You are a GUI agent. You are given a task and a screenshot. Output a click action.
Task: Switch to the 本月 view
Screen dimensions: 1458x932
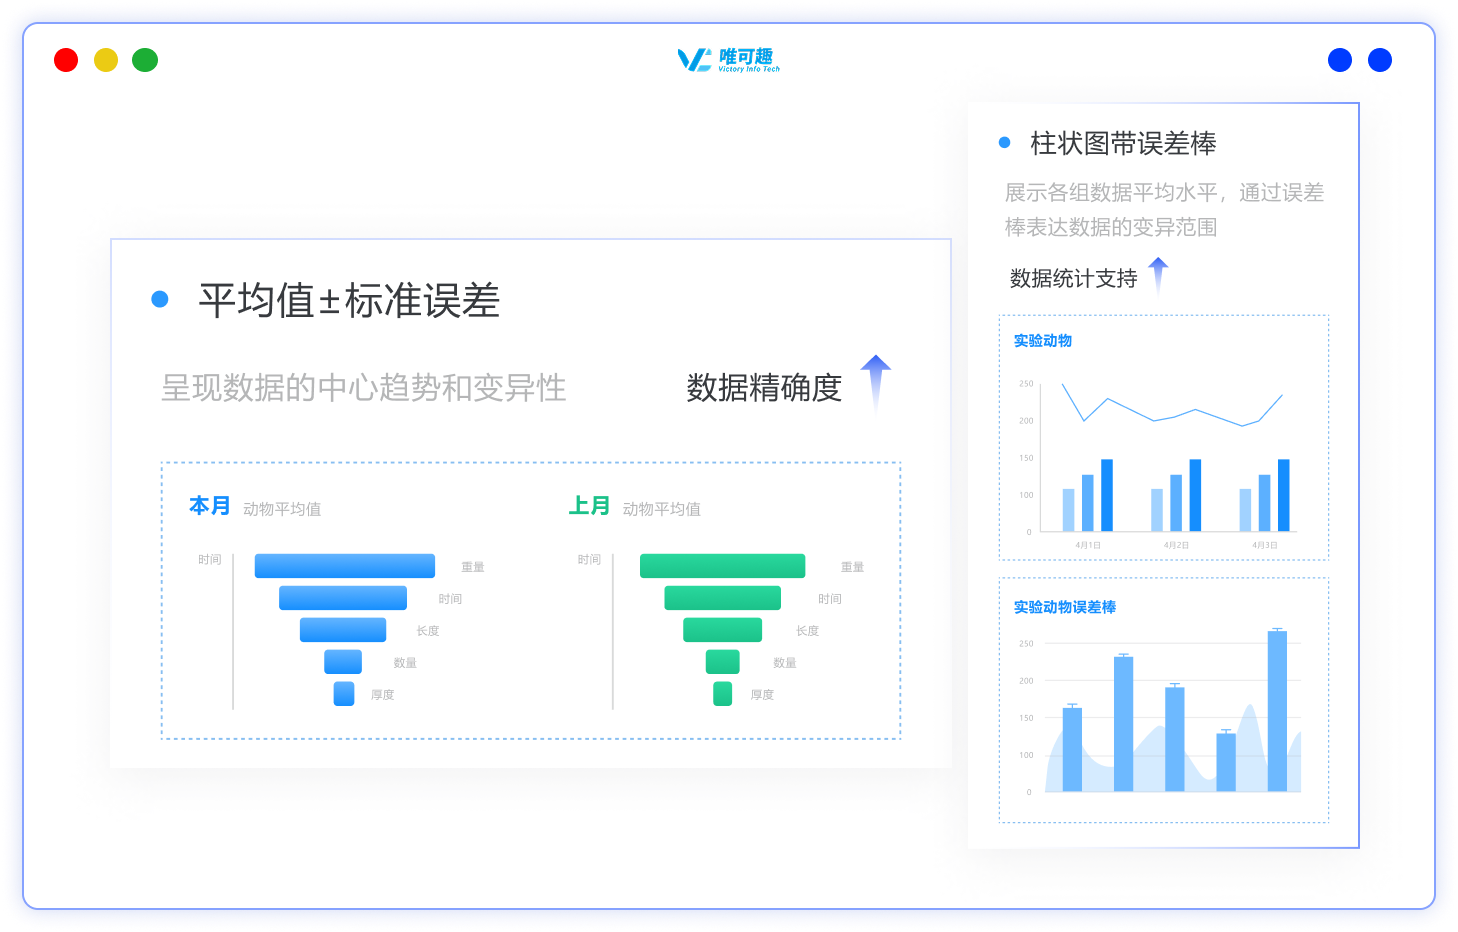tap(208, 506)
